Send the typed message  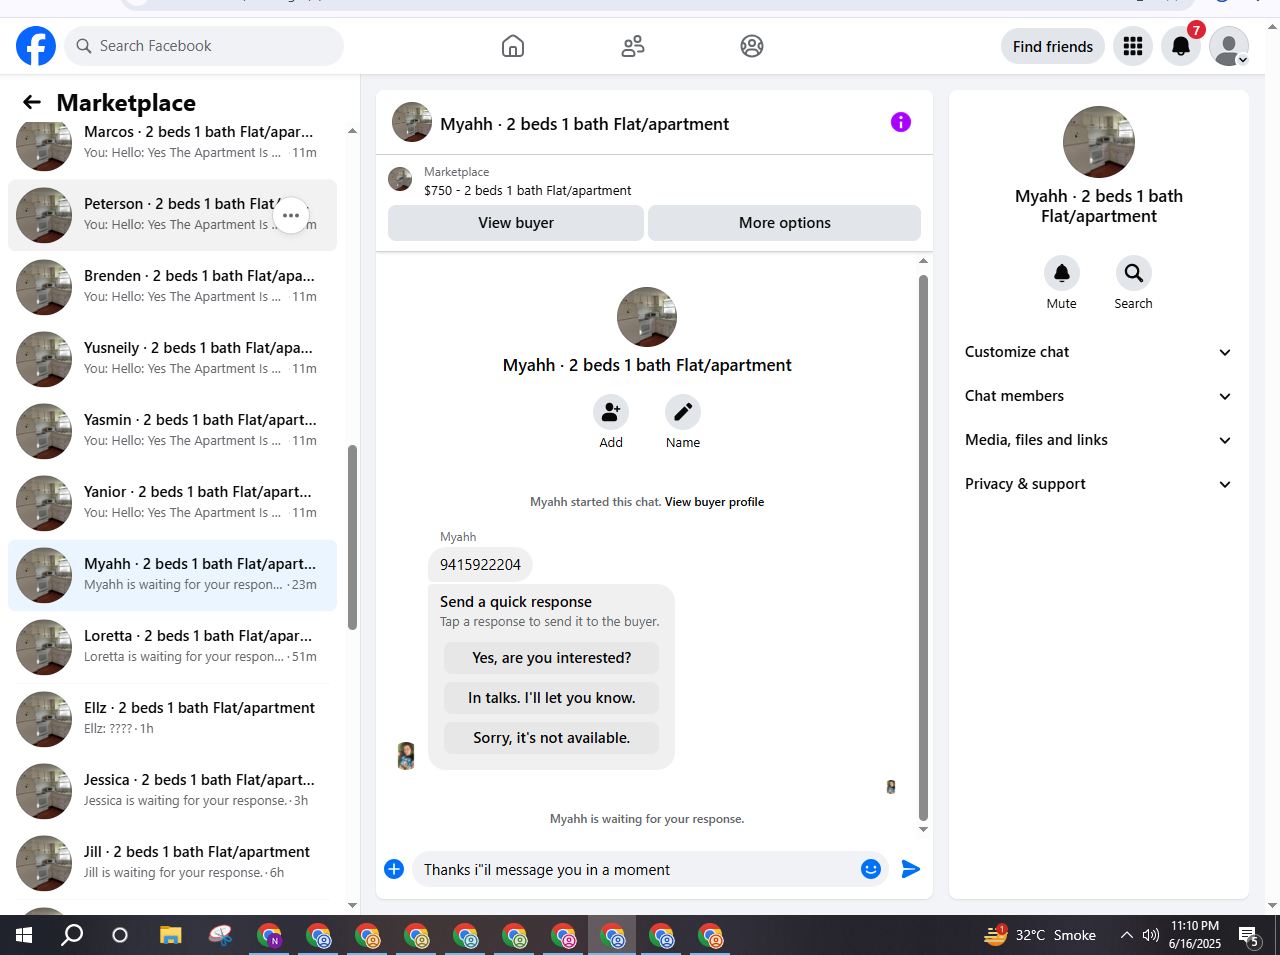coord(911,869)
